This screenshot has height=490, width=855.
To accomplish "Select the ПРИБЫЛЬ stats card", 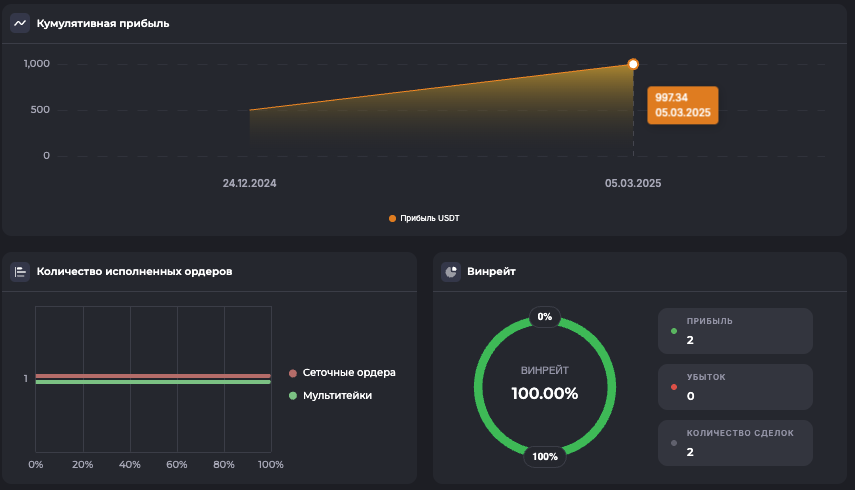I will point(735,331).
